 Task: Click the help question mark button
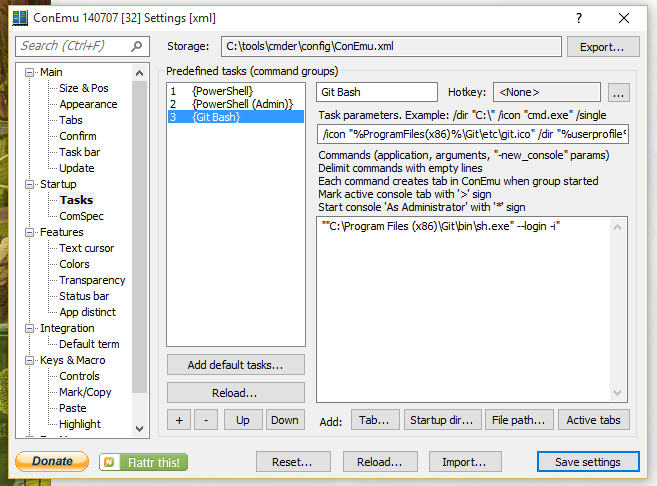pos(579,18)
